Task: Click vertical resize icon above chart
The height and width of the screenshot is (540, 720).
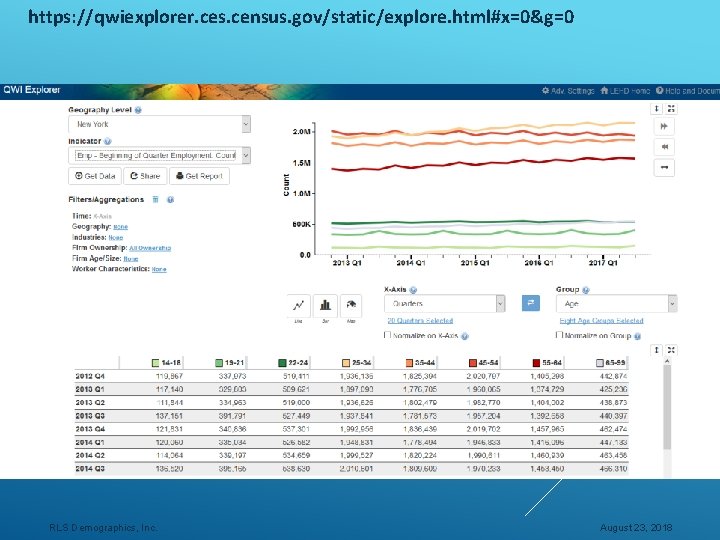Action: point(657,109)
